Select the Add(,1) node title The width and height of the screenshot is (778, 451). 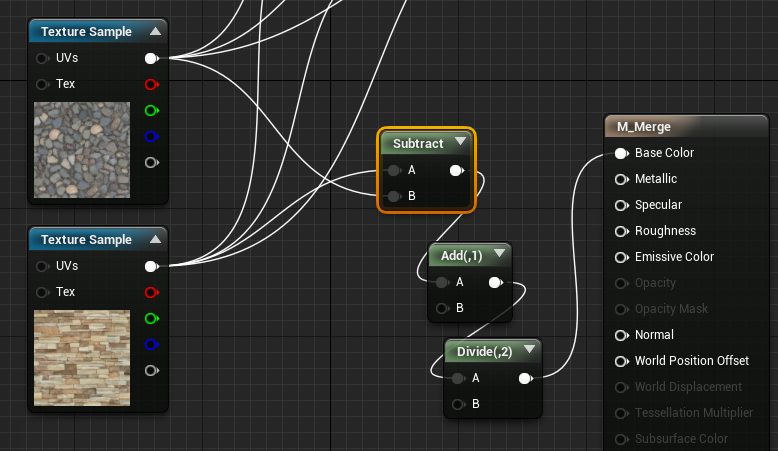[461, 256]
